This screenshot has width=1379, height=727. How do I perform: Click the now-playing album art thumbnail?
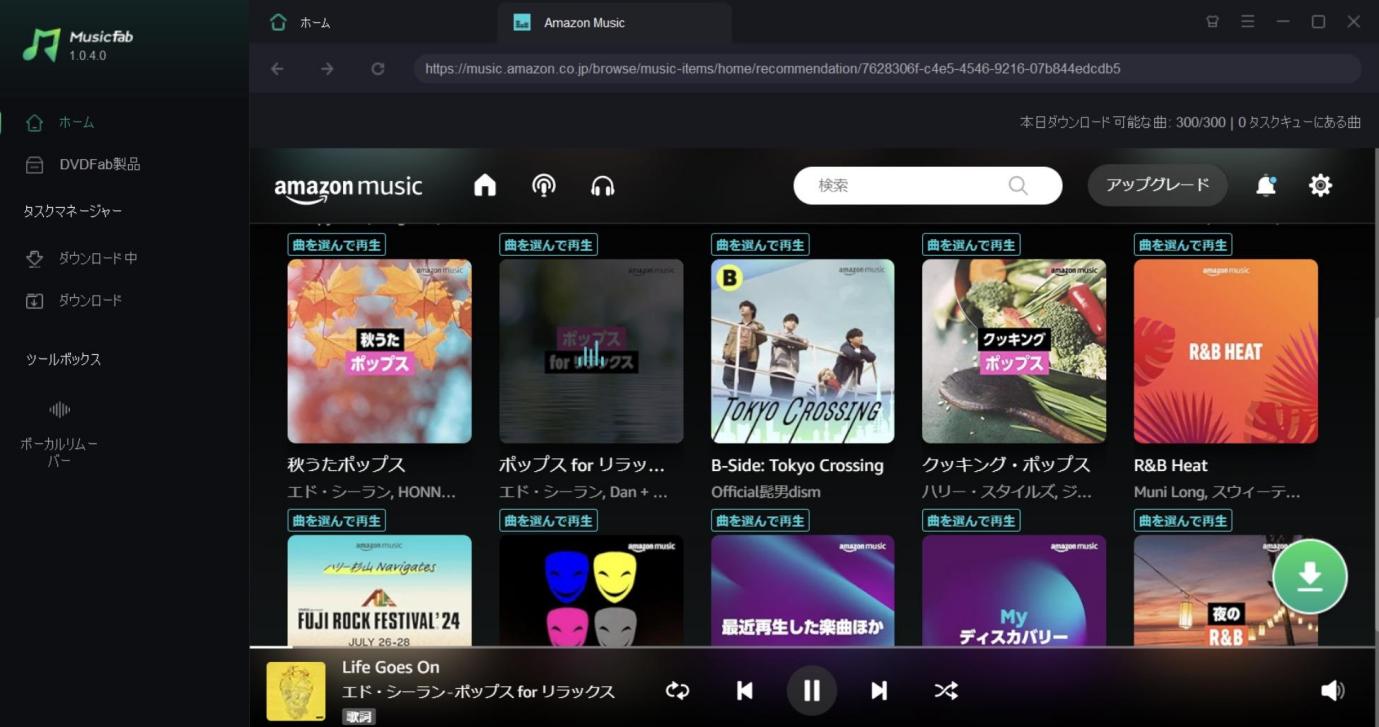point(296,691)
